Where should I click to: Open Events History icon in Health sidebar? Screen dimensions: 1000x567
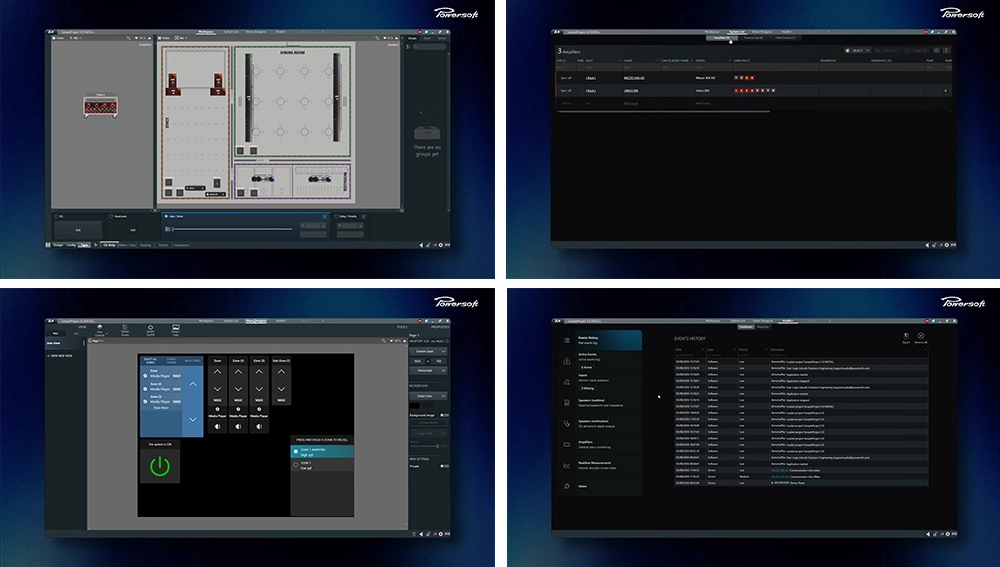pos(566,340)
